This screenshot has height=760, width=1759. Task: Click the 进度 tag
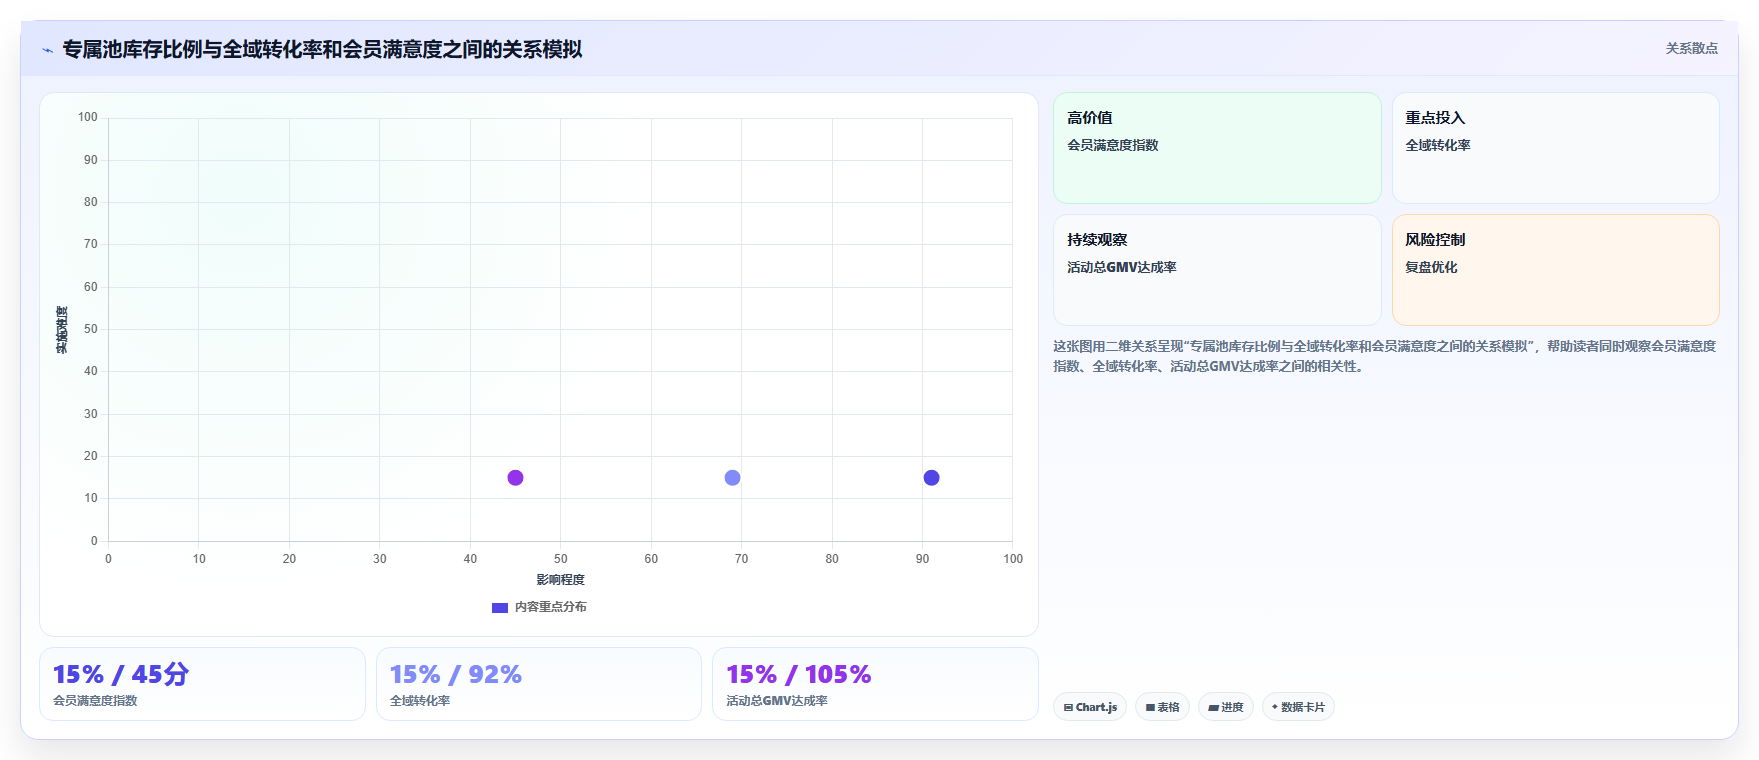pyautogui.click(x=1226, y=707)
